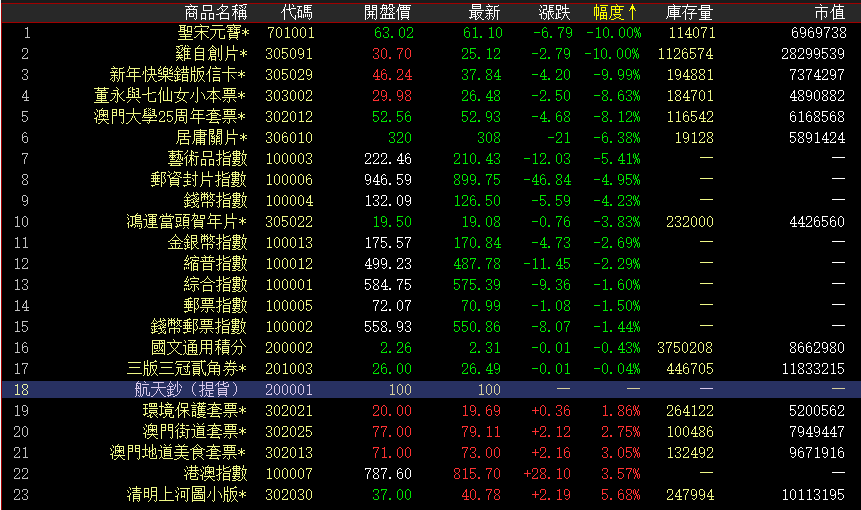Click code 100003
The width and height of the screenshot is (861, 510).
[289, 159]
